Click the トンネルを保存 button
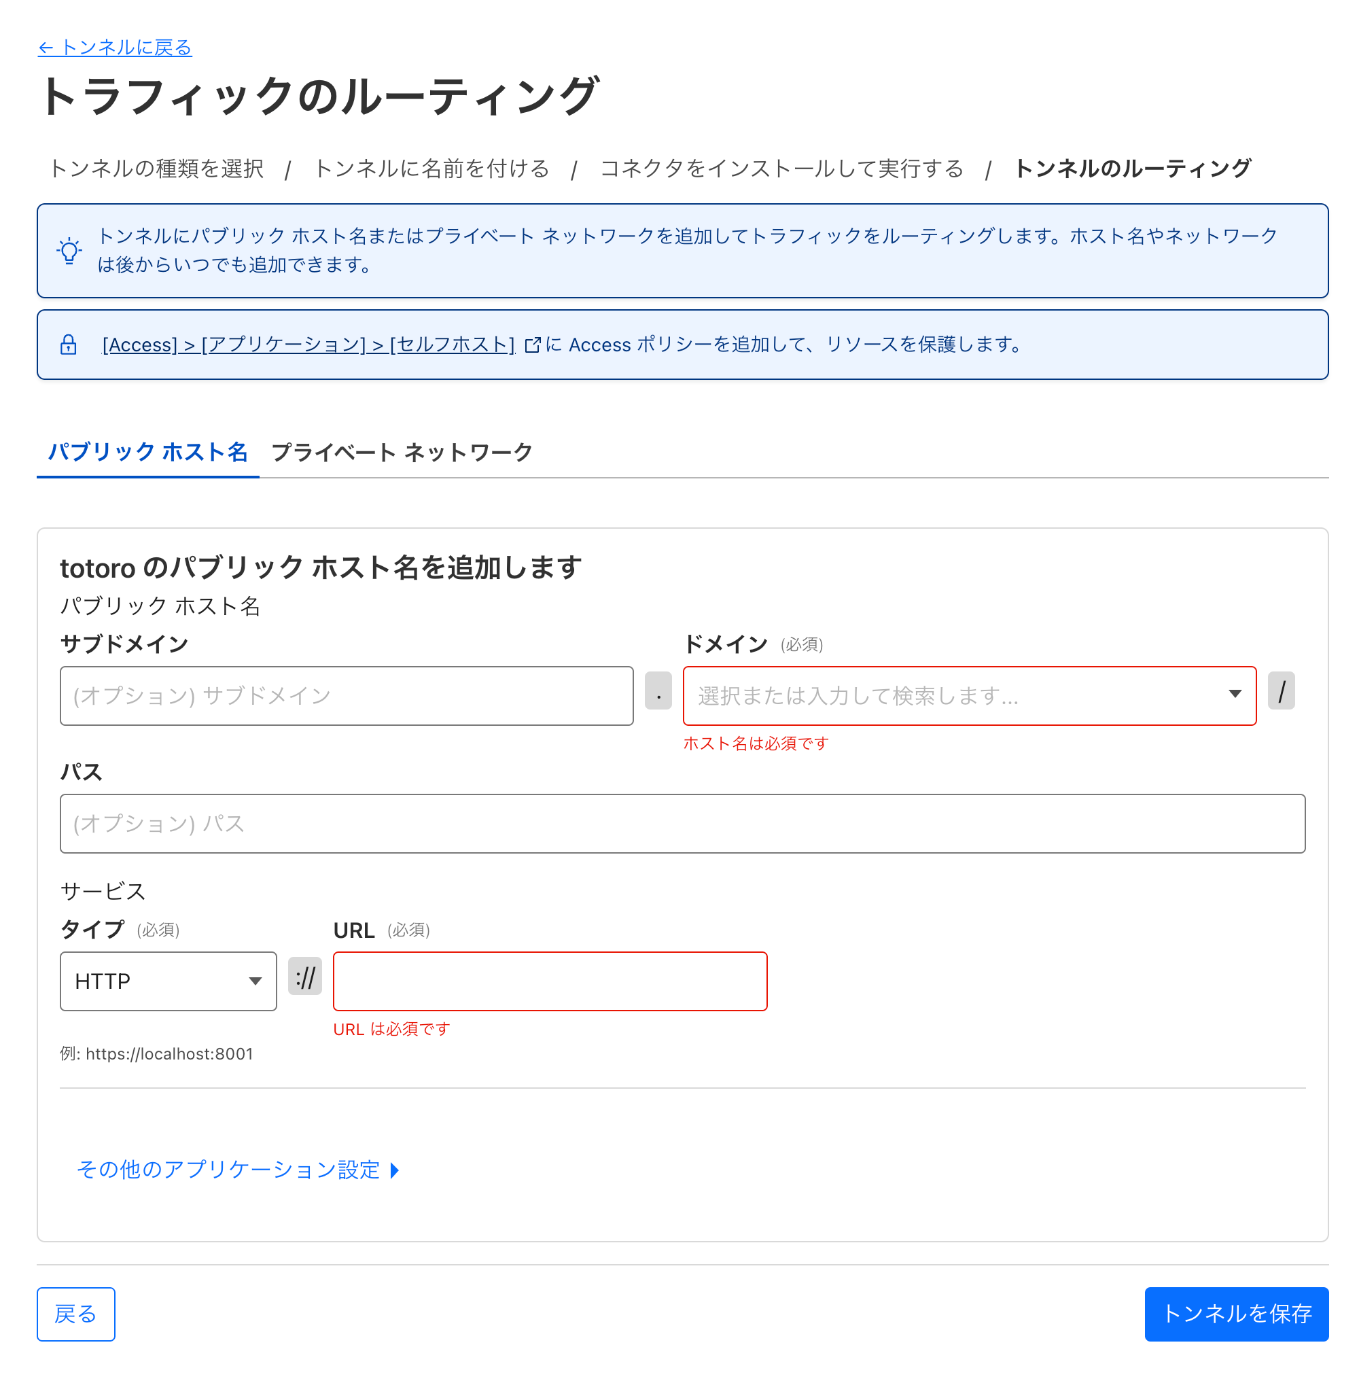 click(x=1236, y=1314)
